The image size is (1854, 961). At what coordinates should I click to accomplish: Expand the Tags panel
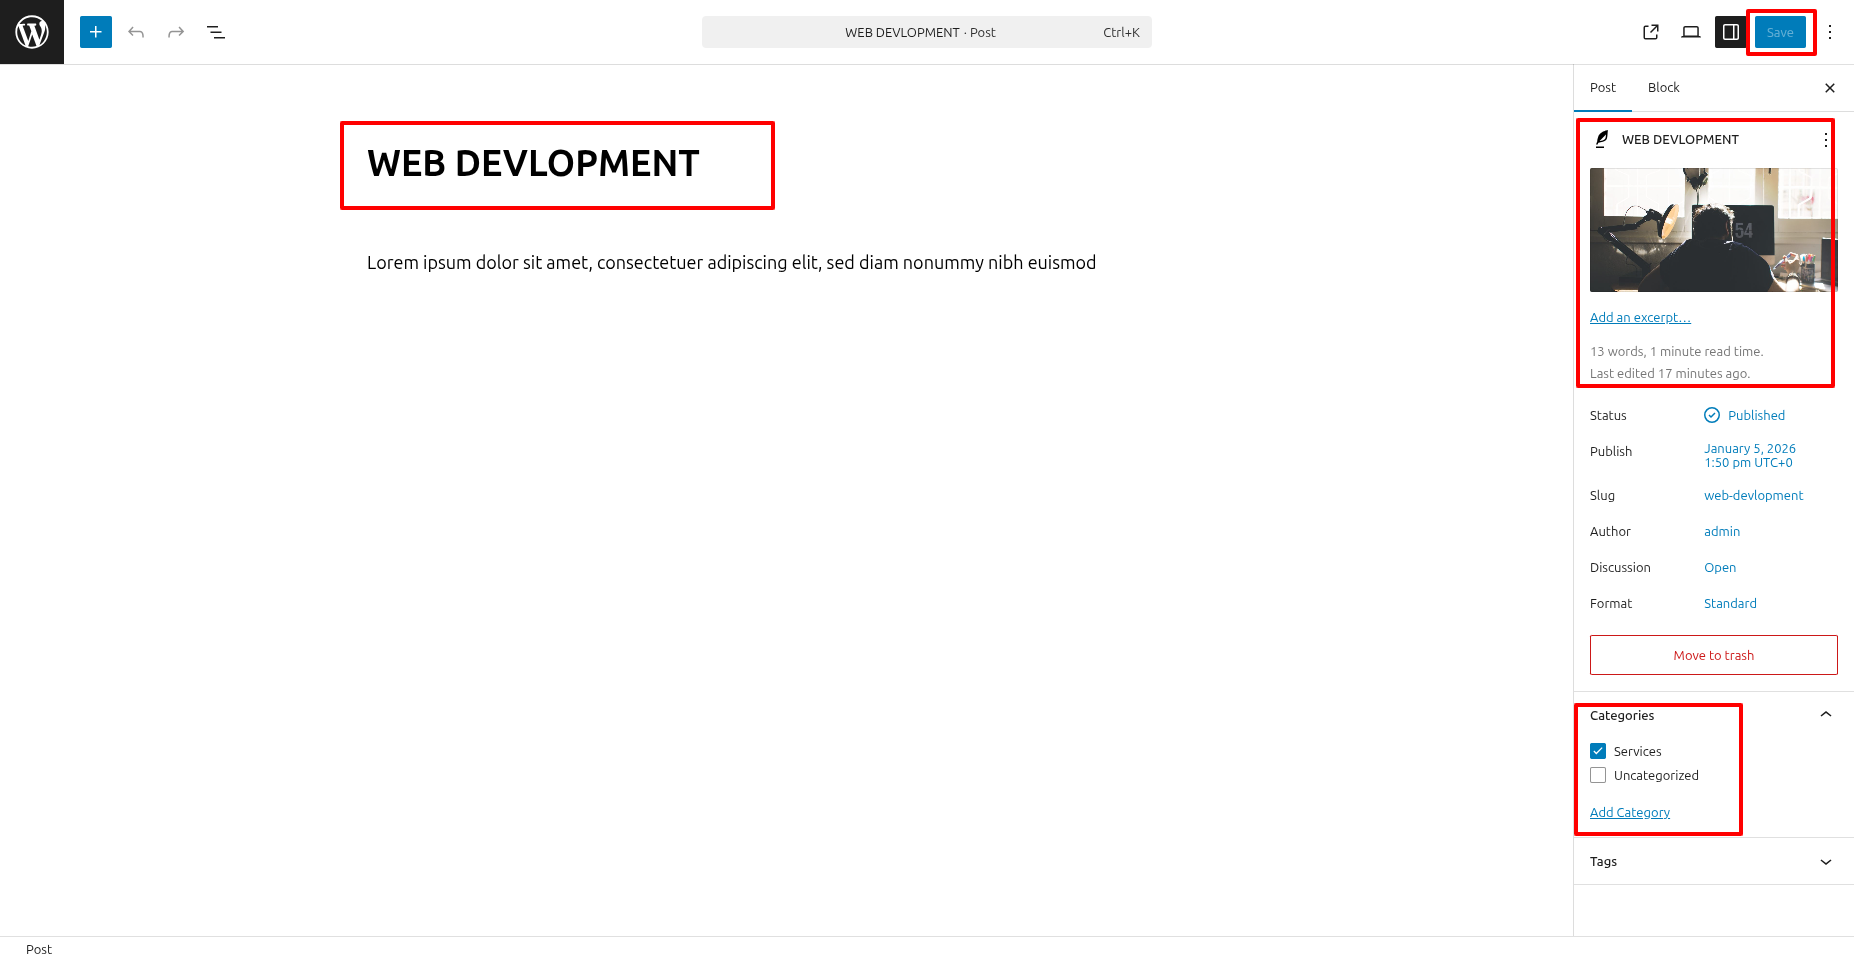click(1825, 862)
